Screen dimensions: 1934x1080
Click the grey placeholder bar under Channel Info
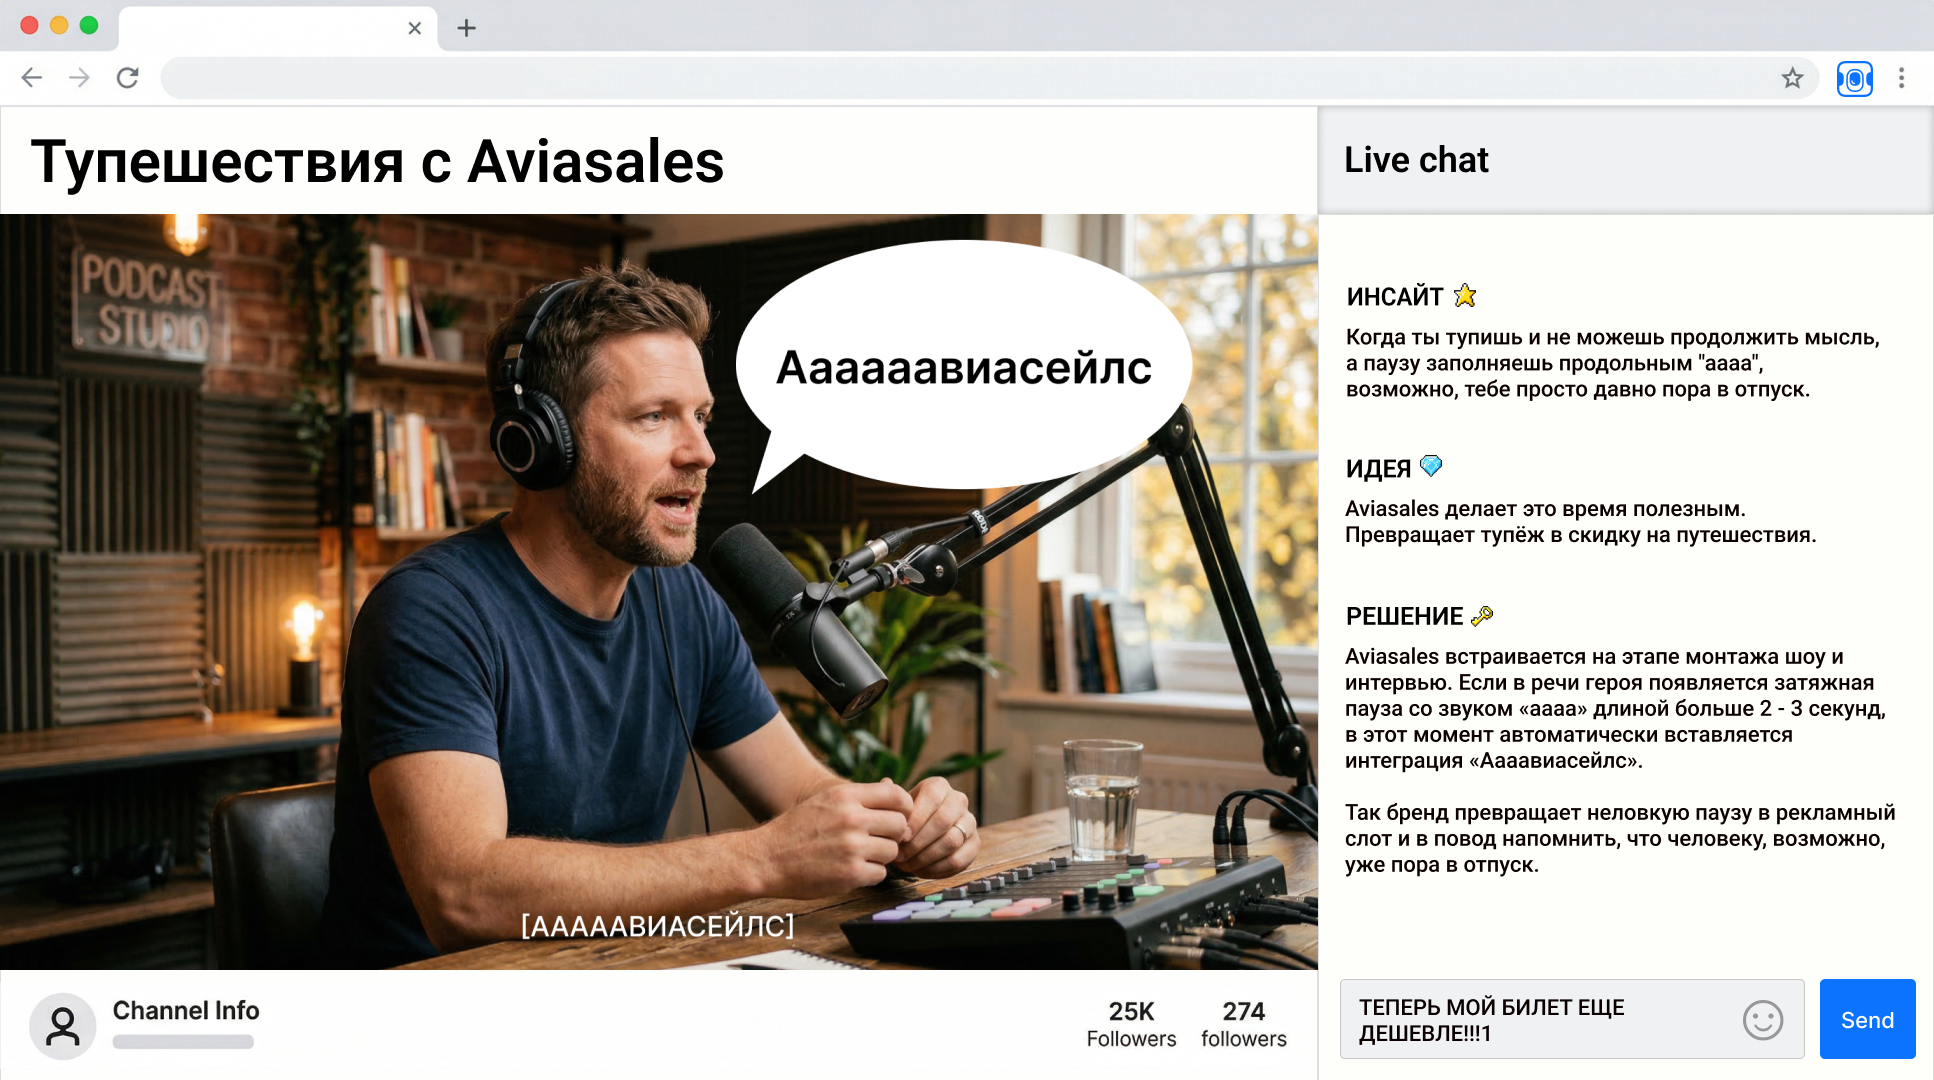click(183, 1042)
